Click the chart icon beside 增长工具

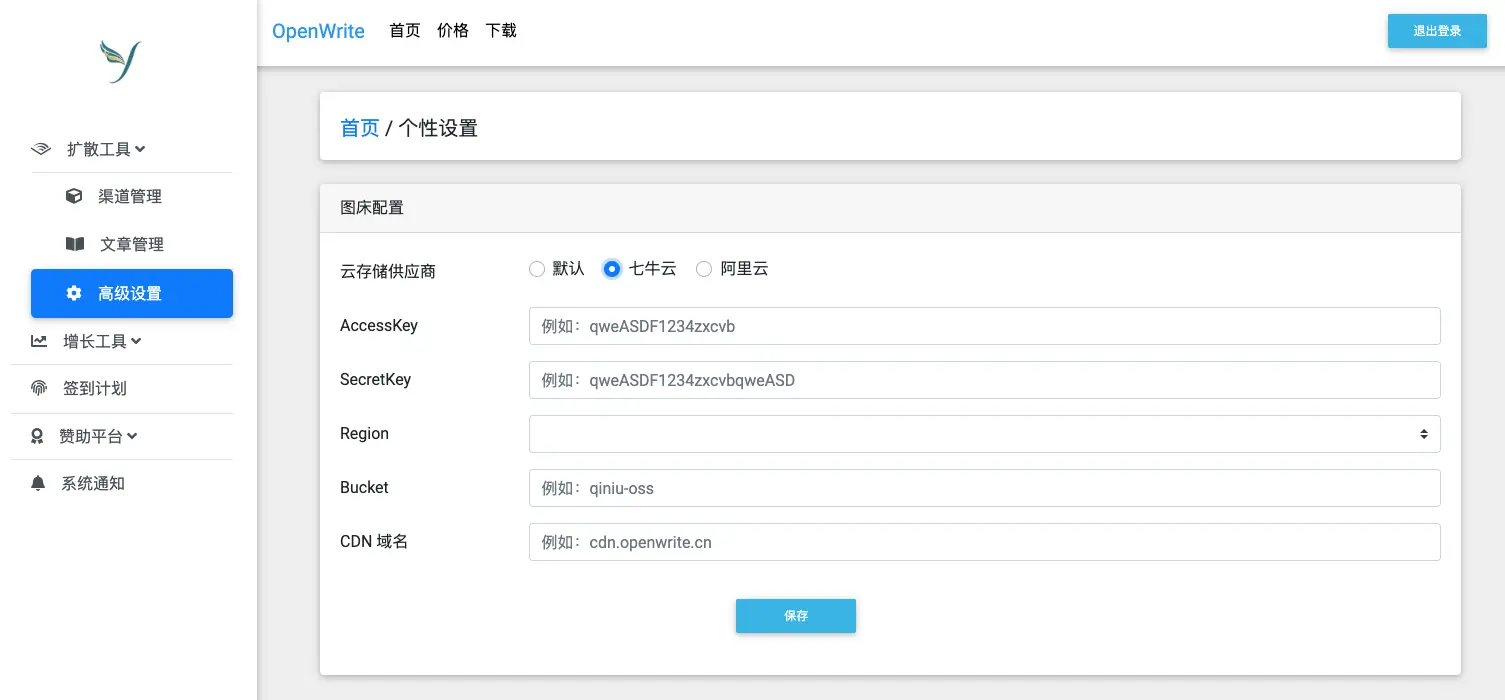[x=39, y=341]
